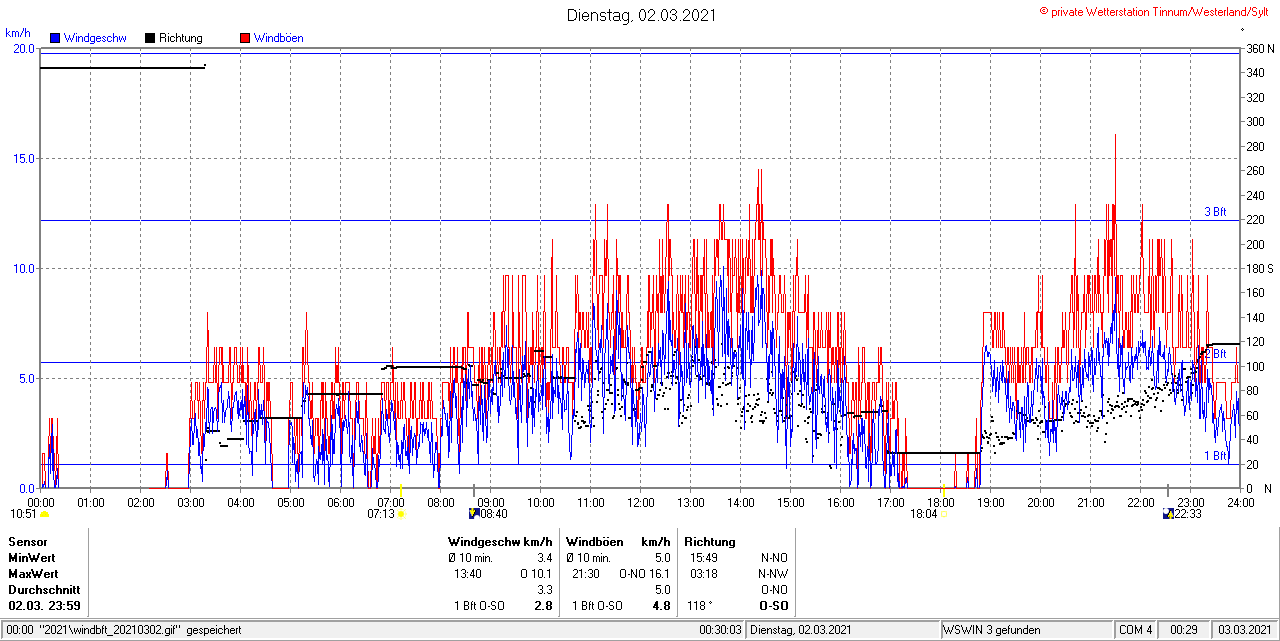Image resolution: width=1280 pixels, height=641 pixels.
Task: Click the Windgeschw km/h column header
Action: click(500, 542)
